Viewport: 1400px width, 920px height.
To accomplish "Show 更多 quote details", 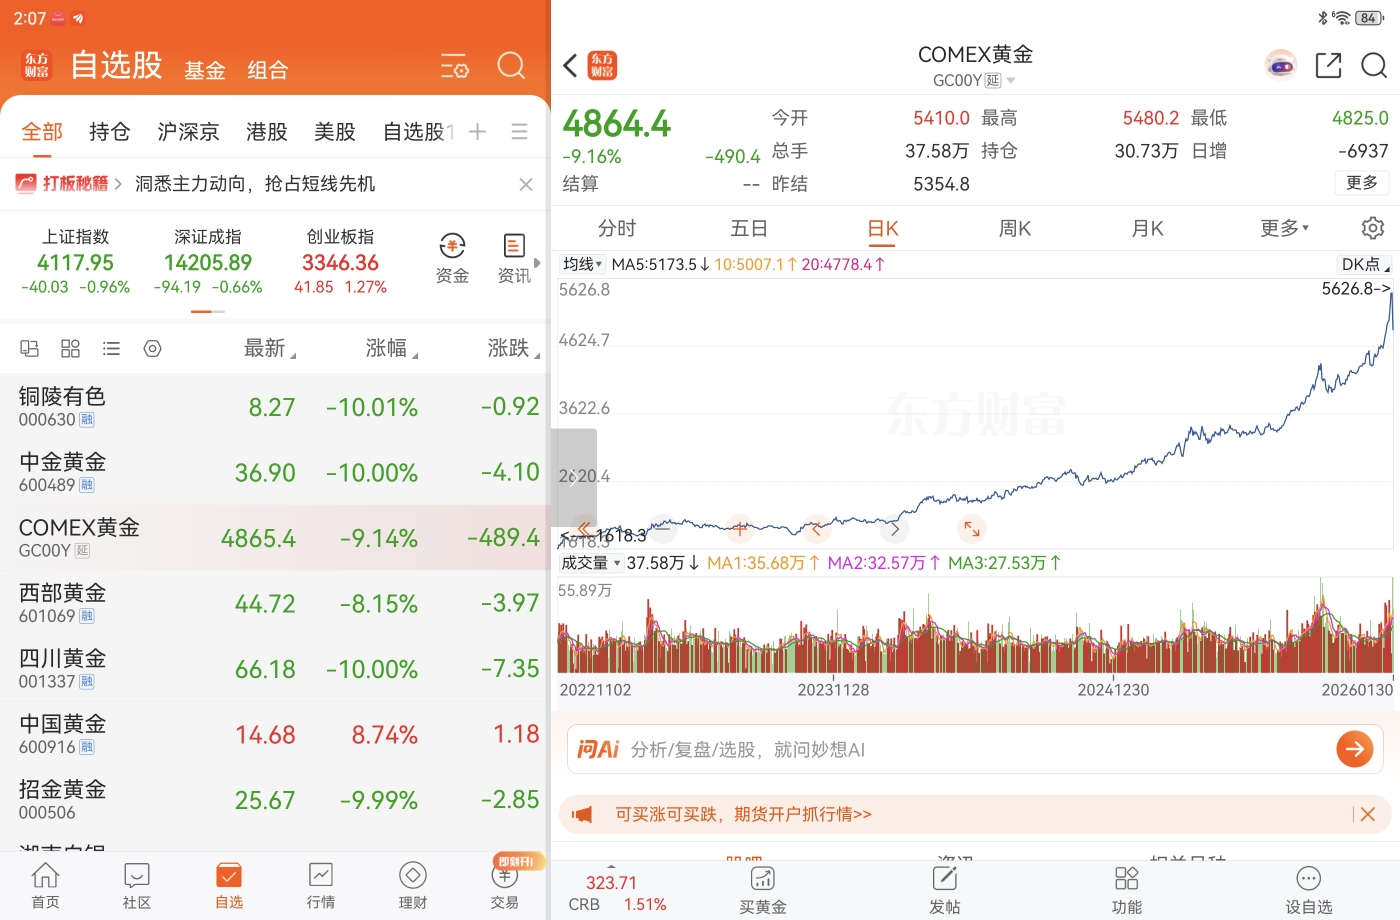I will coord(1361,182).
